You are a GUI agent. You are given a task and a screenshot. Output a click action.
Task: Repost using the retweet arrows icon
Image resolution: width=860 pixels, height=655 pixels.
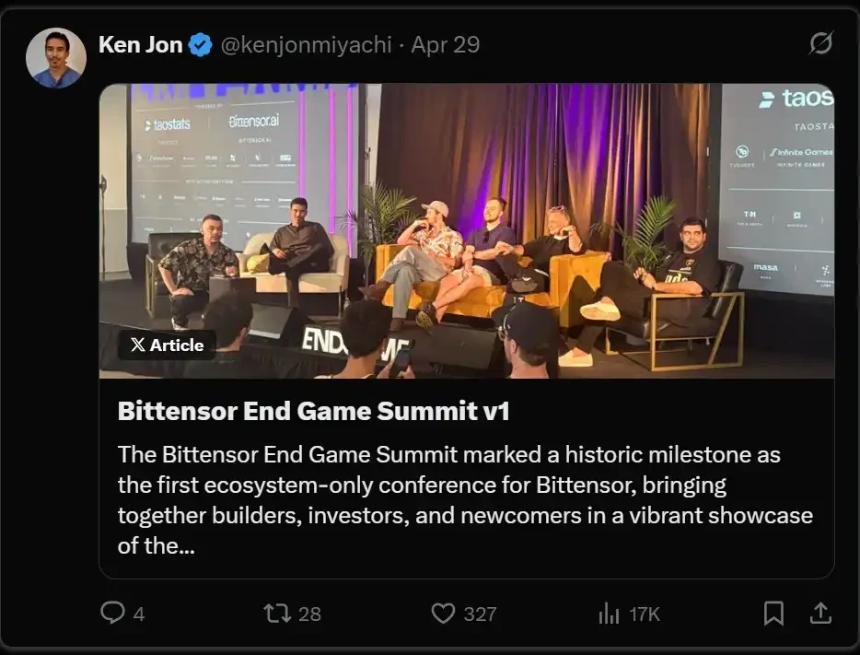tap(277, 612)
